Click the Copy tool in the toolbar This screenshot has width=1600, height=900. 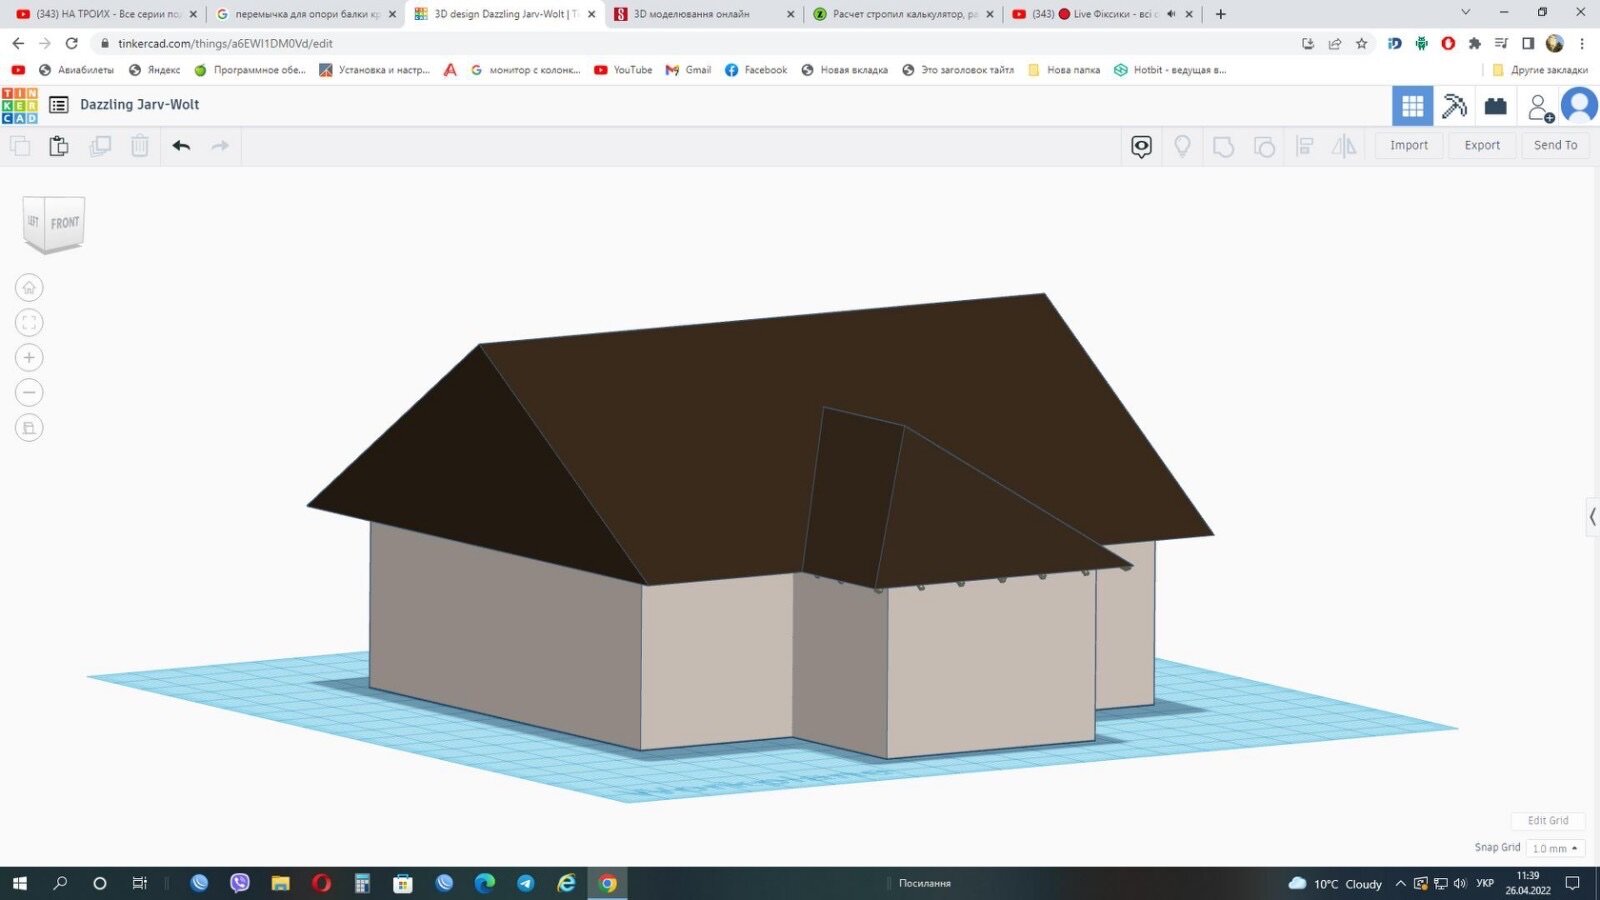[x=20, y=146]
